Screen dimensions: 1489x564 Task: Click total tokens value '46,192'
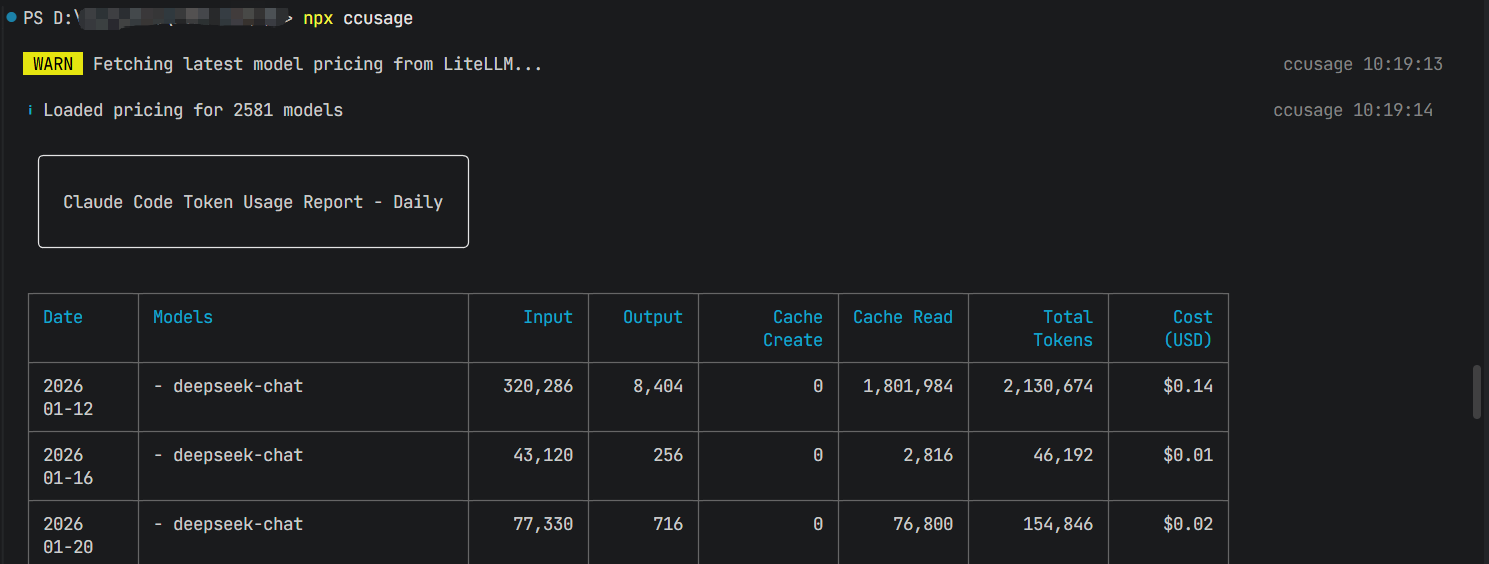click(x=1063, y=455)
